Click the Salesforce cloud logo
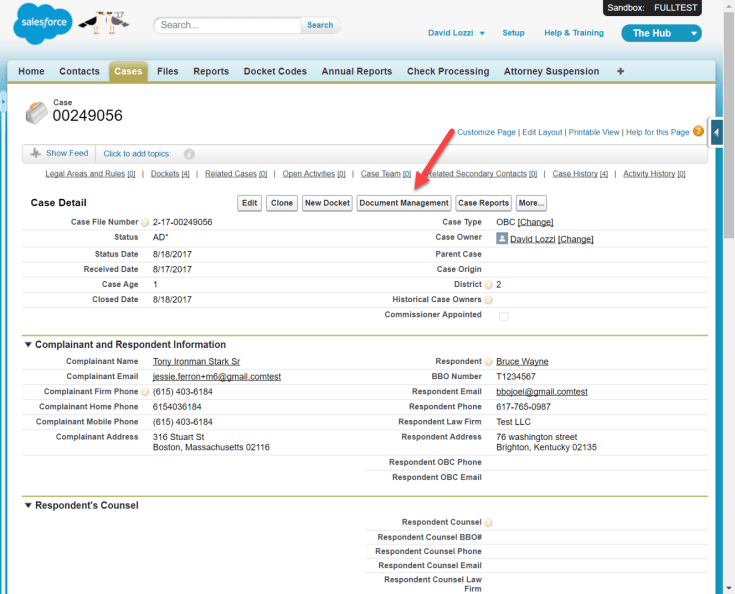Screen dimensions: 735x594 click(x=43, y=23)
